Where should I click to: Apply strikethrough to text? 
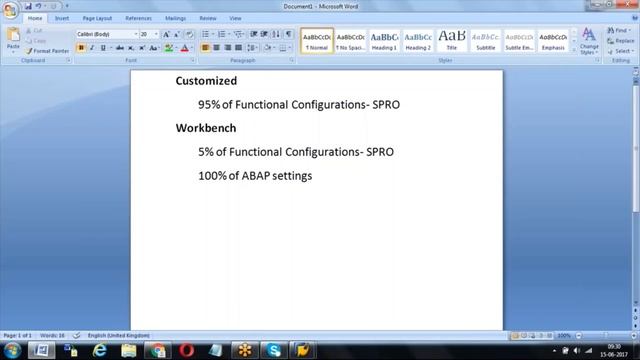pos(120,48)
